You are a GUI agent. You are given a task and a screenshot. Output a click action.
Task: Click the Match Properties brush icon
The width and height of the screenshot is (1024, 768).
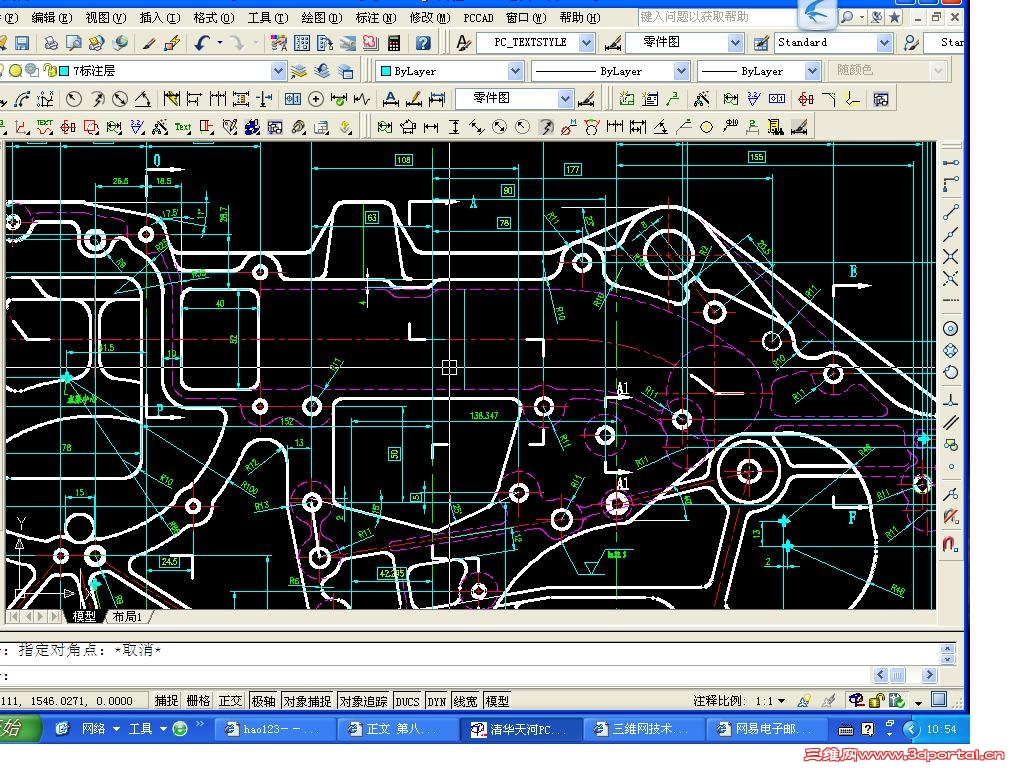tap(149, 43)
